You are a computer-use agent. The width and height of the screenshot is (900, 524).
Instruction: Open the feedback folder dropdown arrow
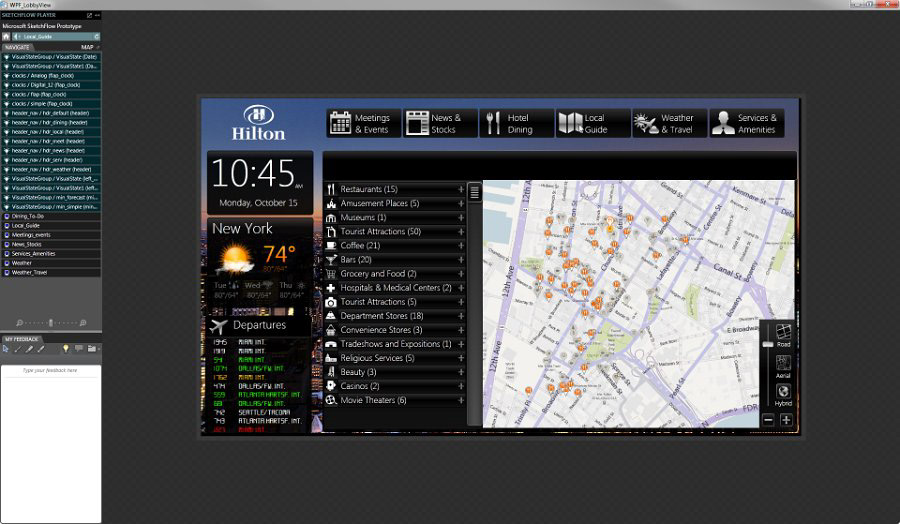coord(99,348)
